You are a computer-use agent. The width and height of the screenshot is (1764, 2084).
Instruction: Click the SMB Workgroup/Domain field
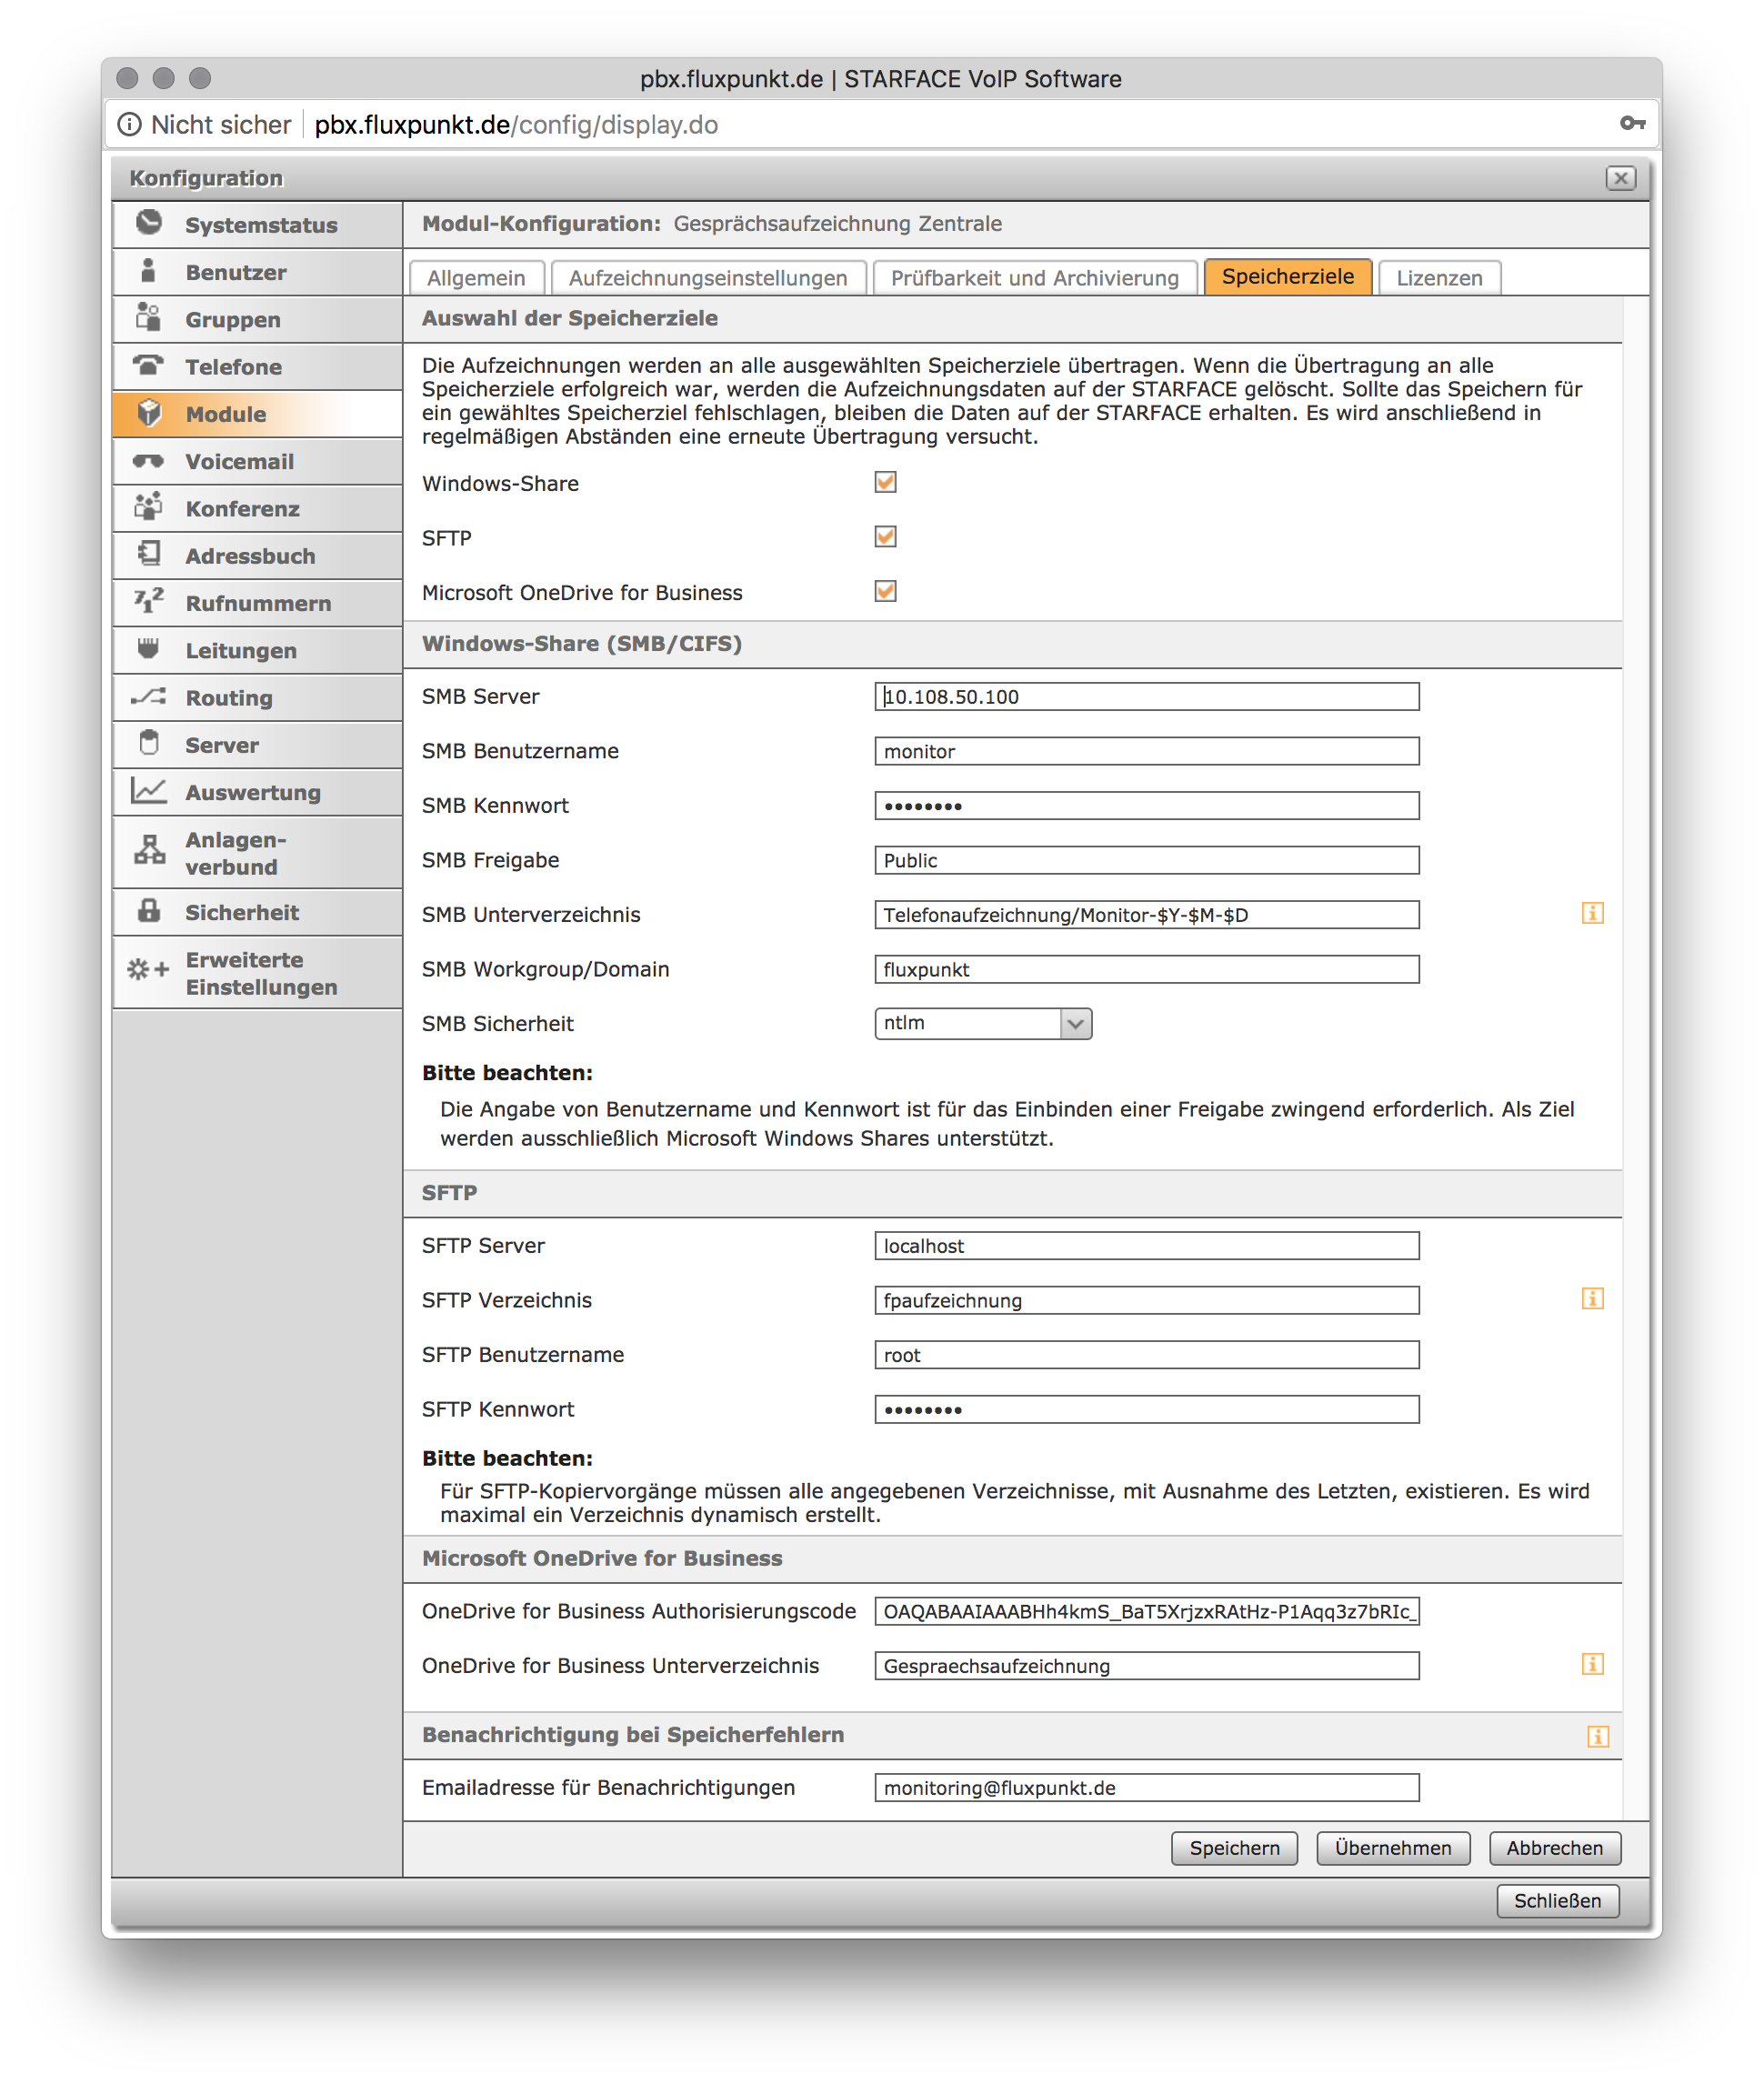pyautogui.click(x=1147, y=969)
